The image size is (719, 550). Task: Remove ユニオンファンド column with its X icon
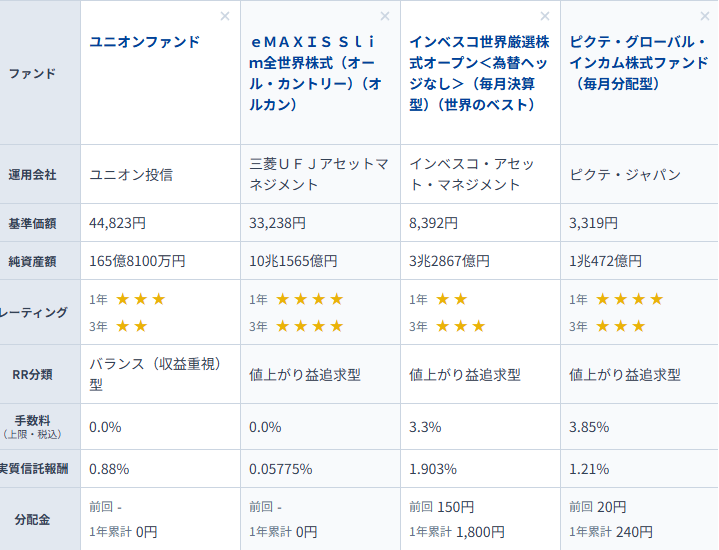(x=225, y=16)
